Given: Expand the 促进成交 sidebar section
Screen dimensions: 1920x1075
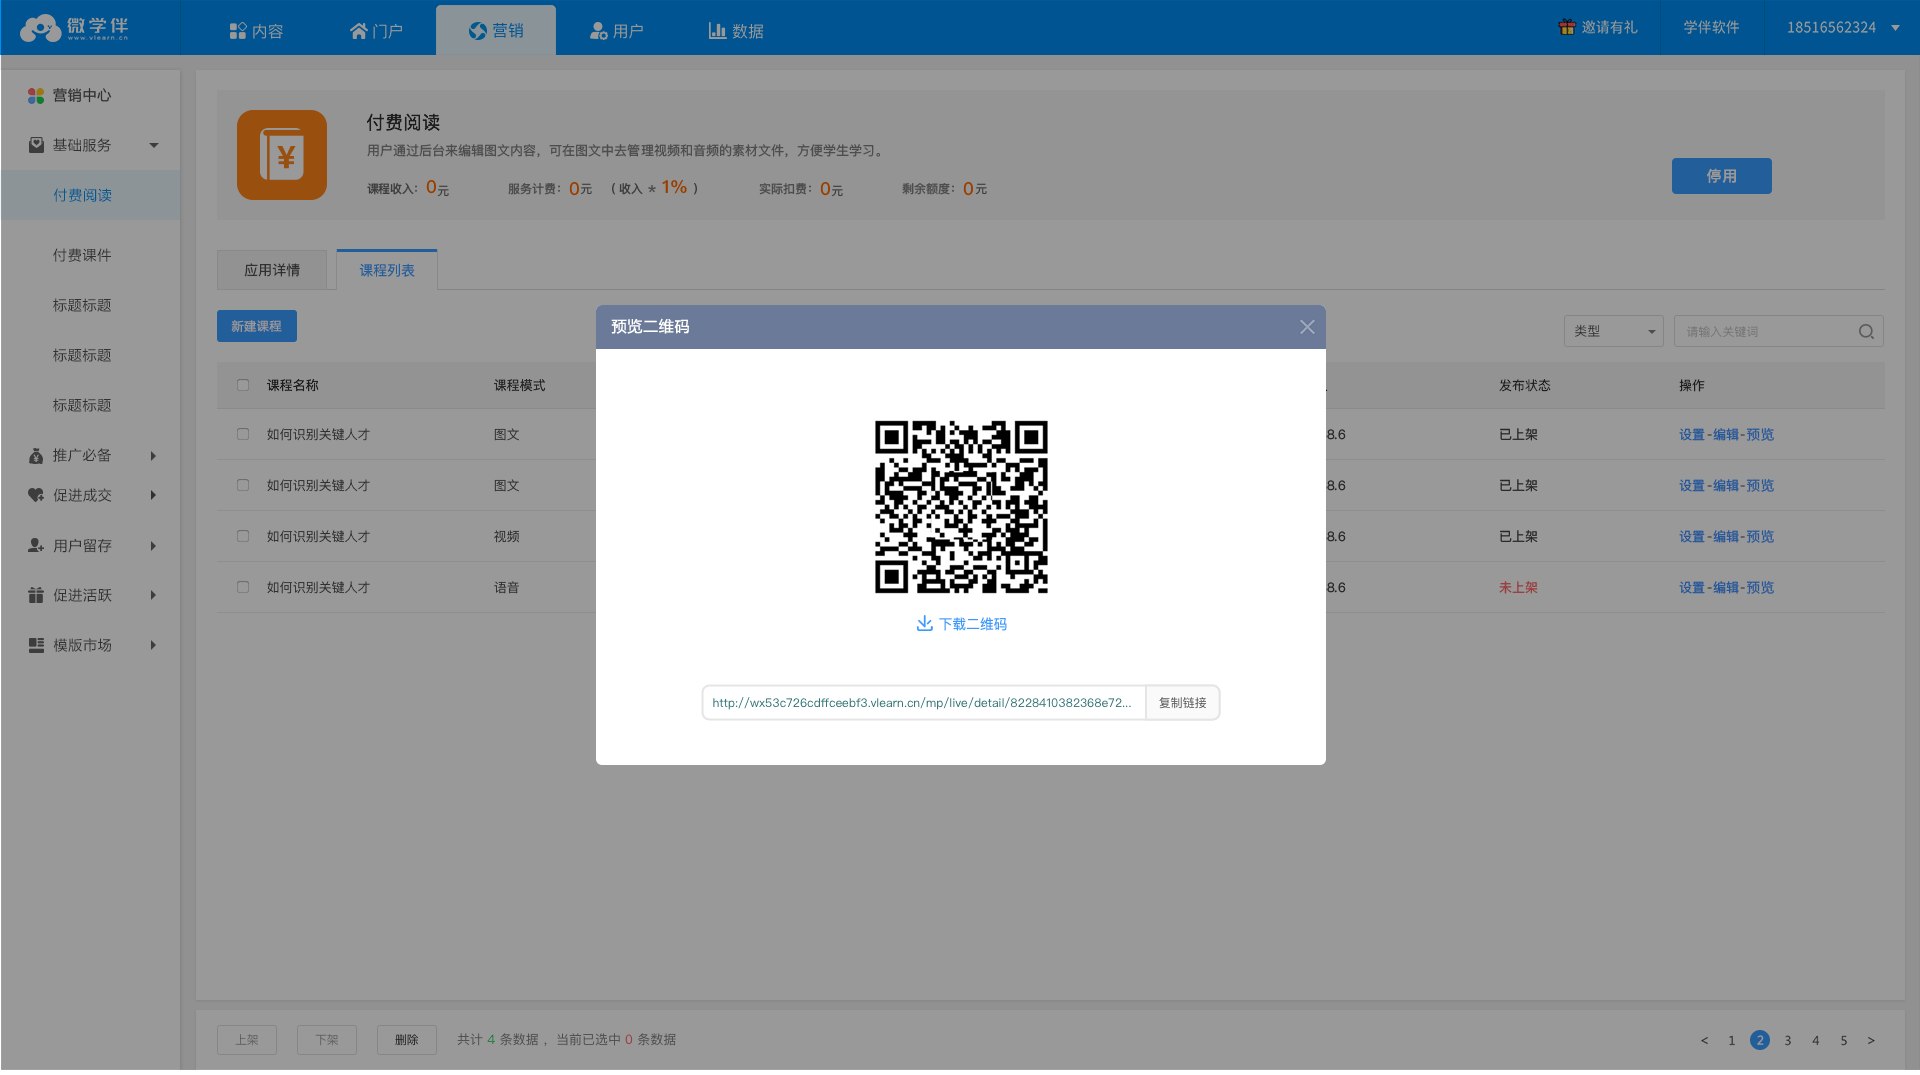Looking at the screenshot, I should [x=153, y=495].
